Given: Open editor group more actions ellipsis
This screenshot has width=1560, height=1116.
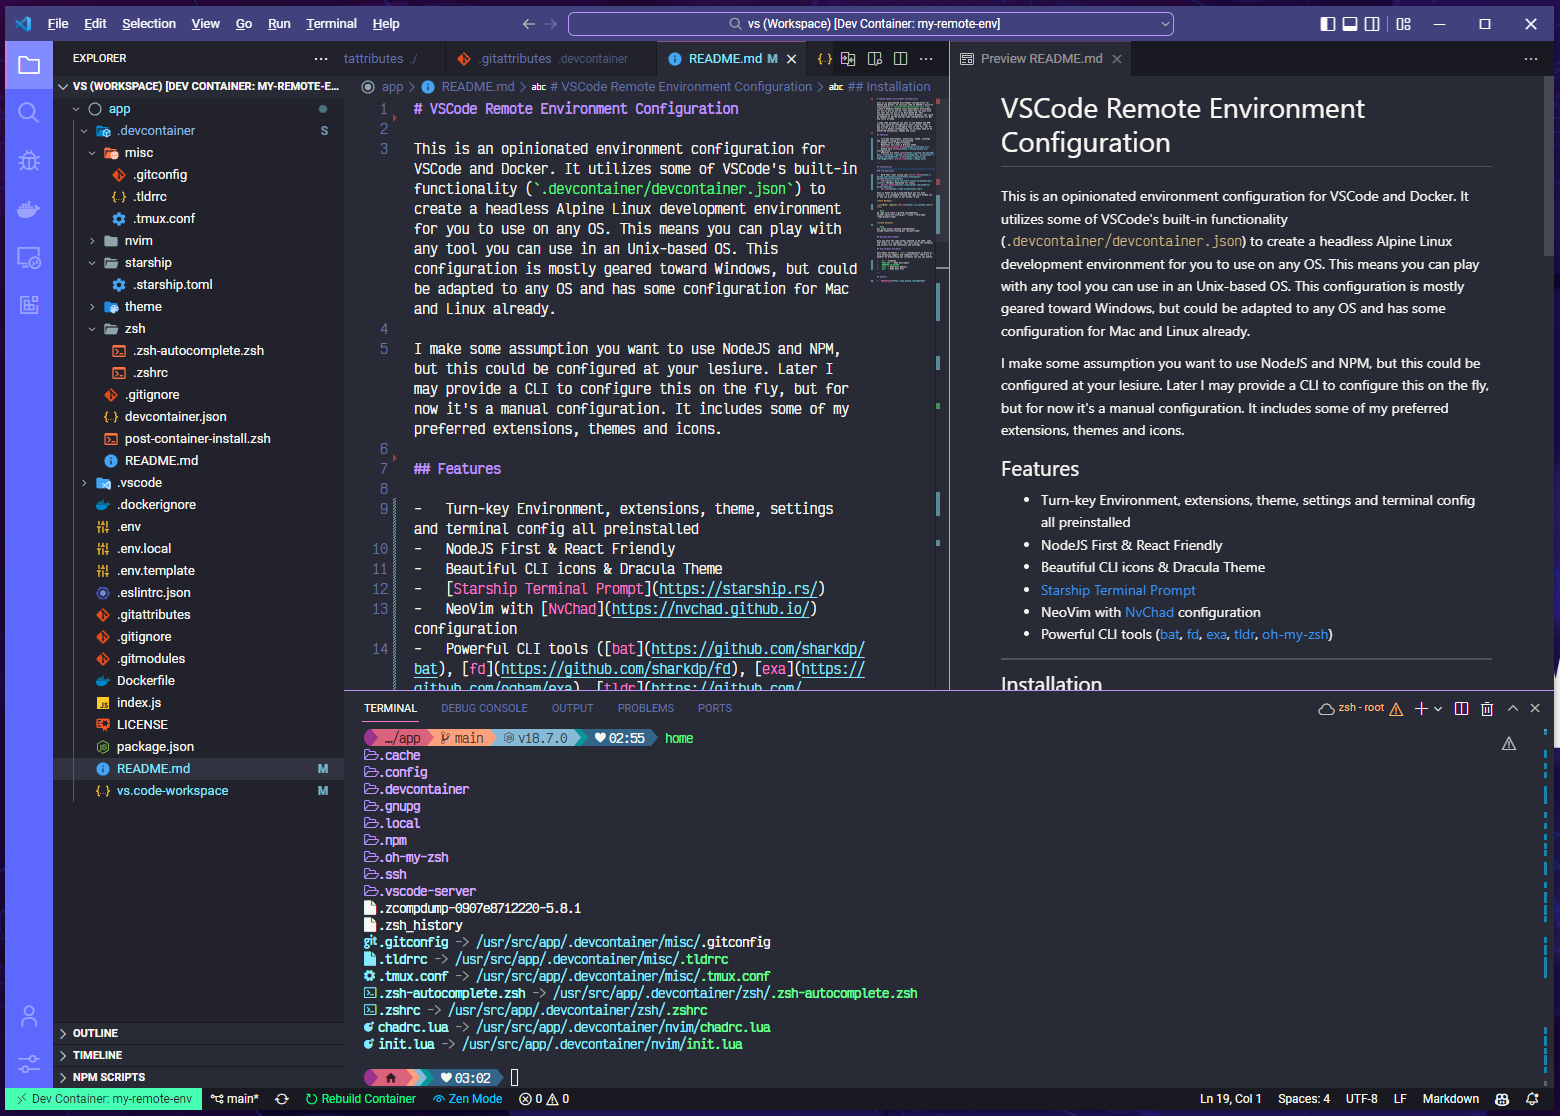Looking at the screenshot, I should [x=926, y=59].
